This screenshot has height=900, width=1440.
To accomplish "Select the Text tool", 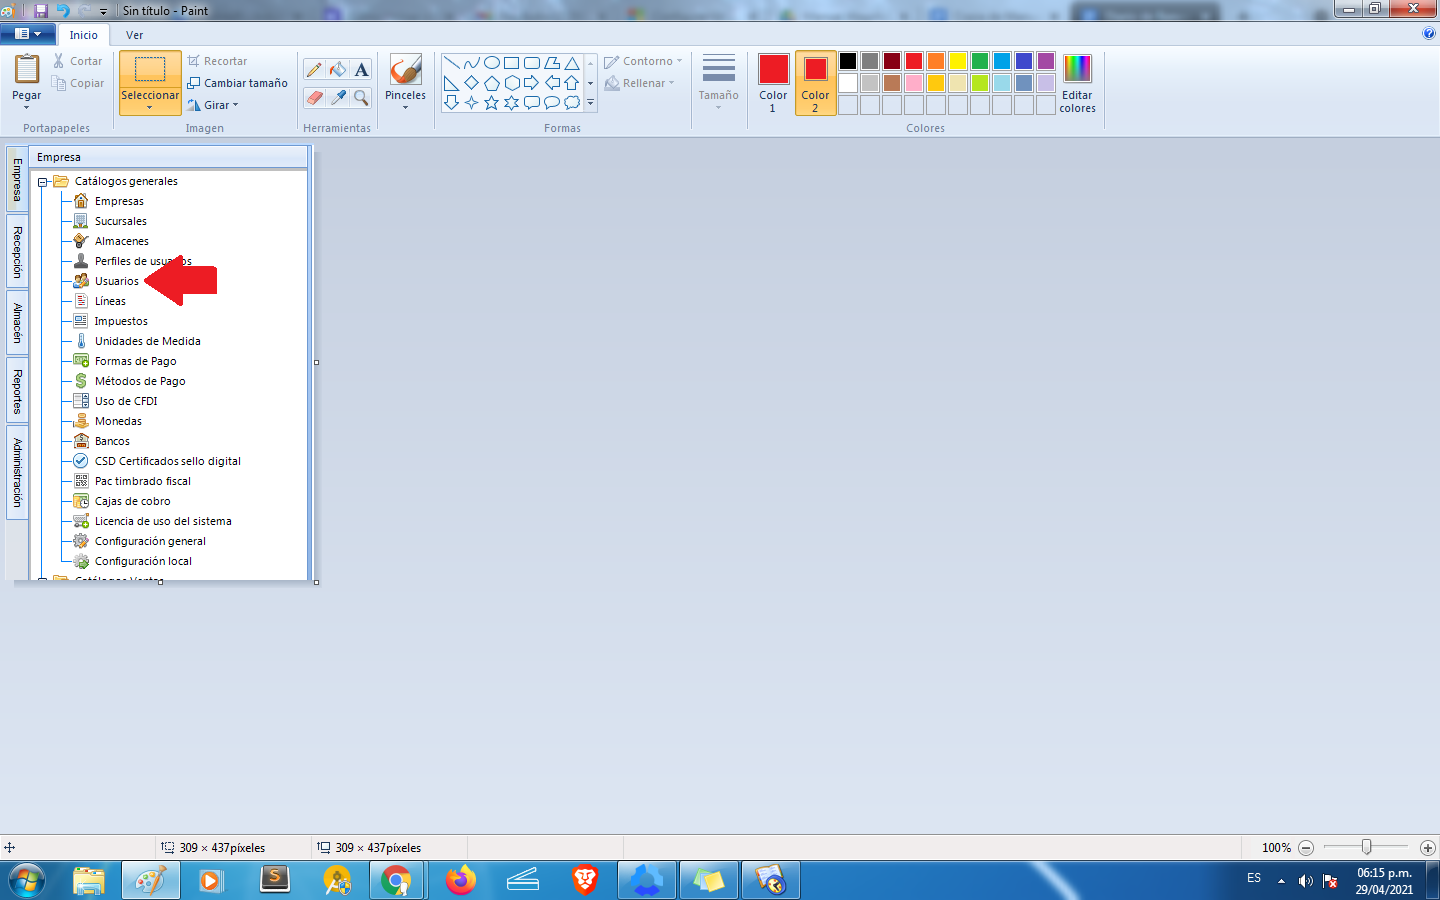I will (x=362, y=70).
